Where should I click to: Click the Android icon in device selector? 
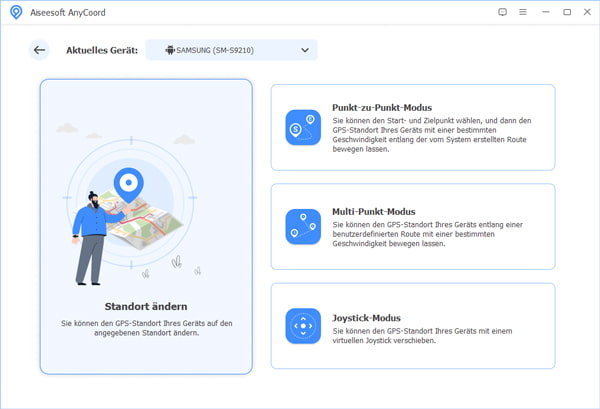click(x=170, y=50)
